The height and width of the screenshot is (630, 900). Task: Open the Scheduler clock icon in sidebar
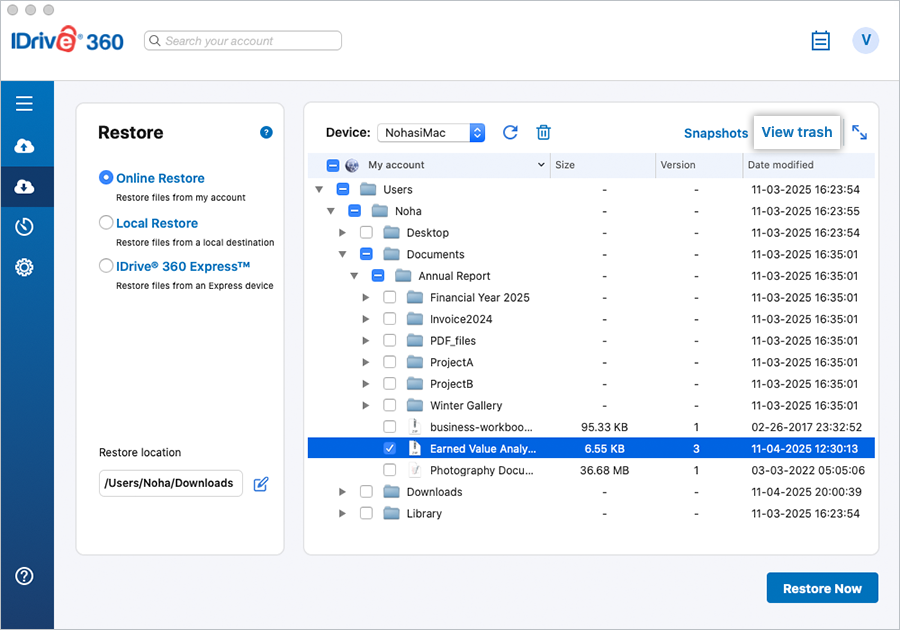[x=25, y=227]
